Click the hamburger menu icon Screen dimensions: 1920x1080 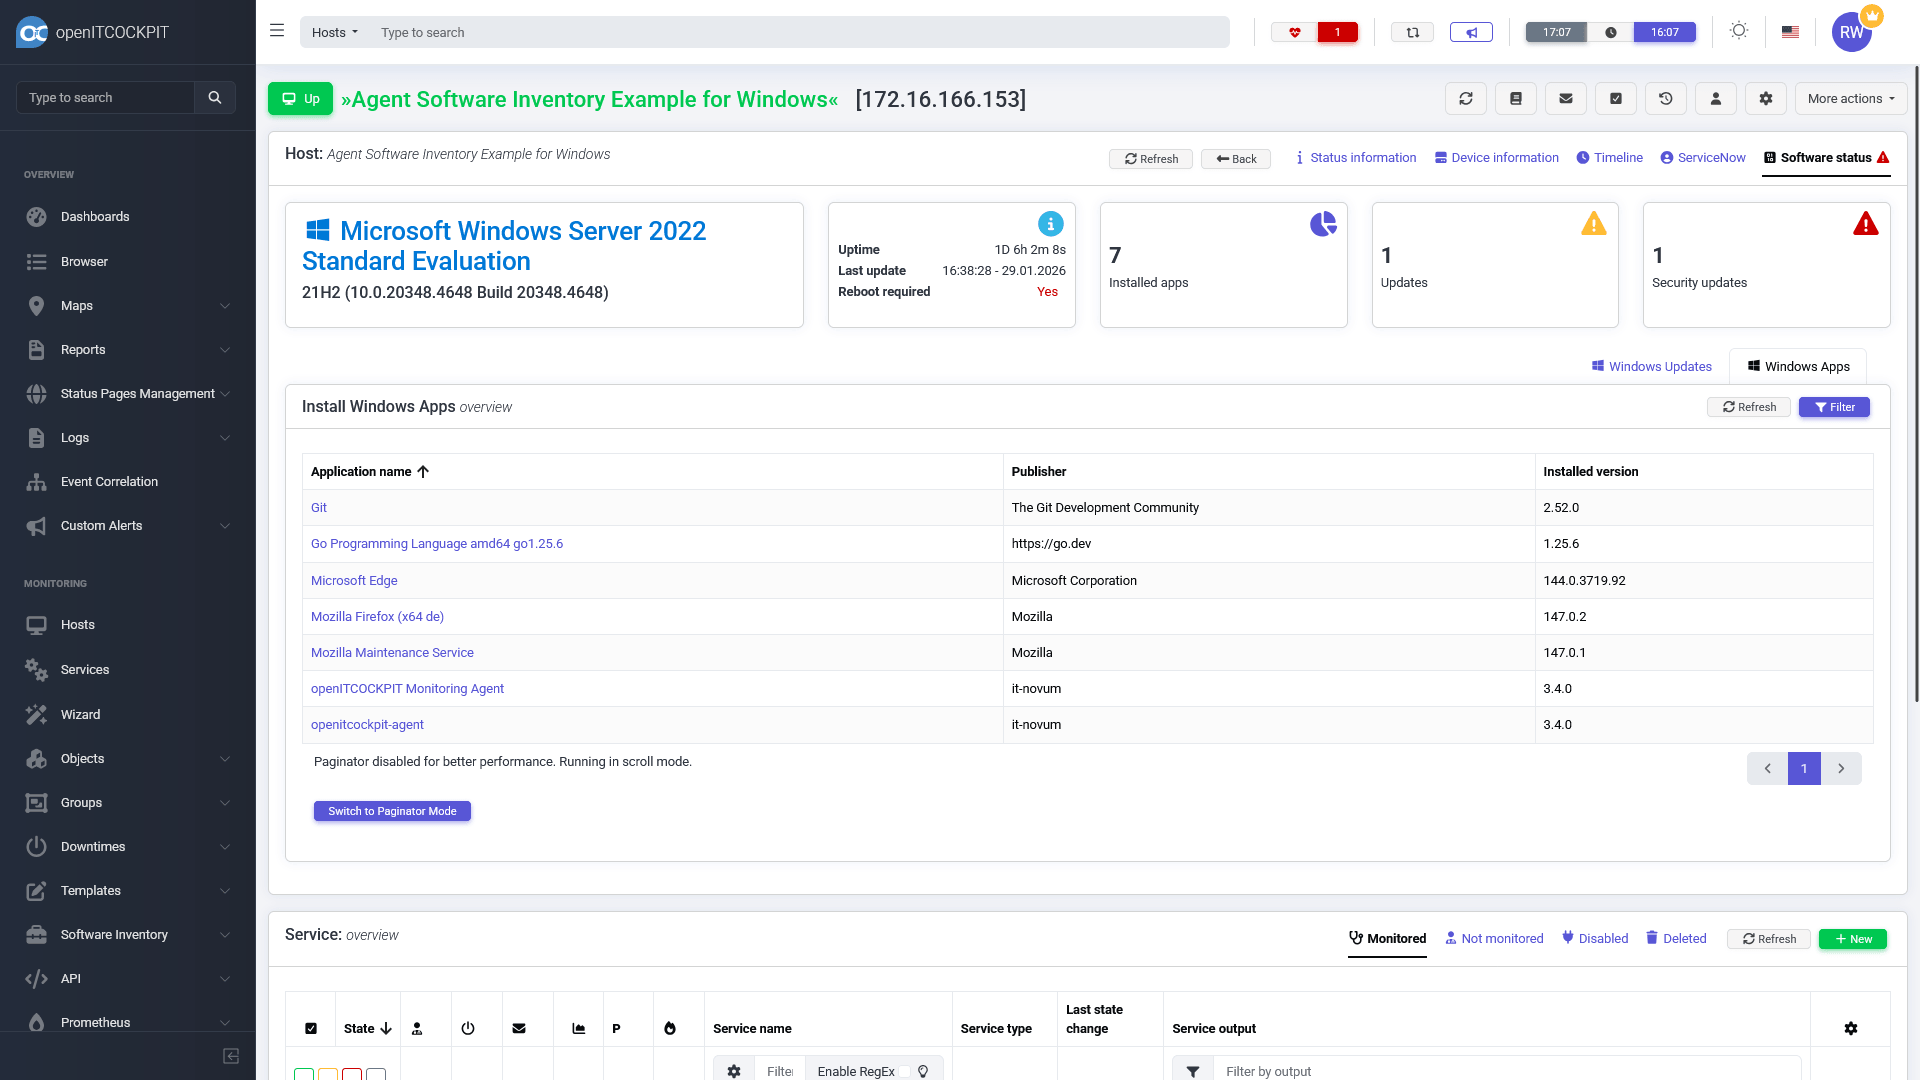click(277, 31)
